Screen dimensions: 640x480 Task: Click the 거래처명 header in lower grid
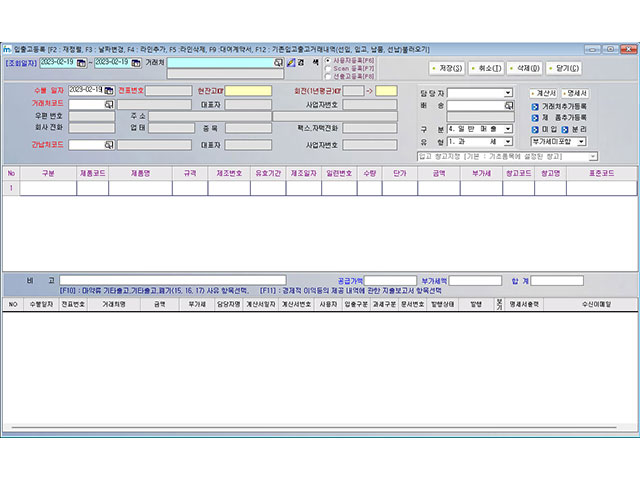click(114, 304)
